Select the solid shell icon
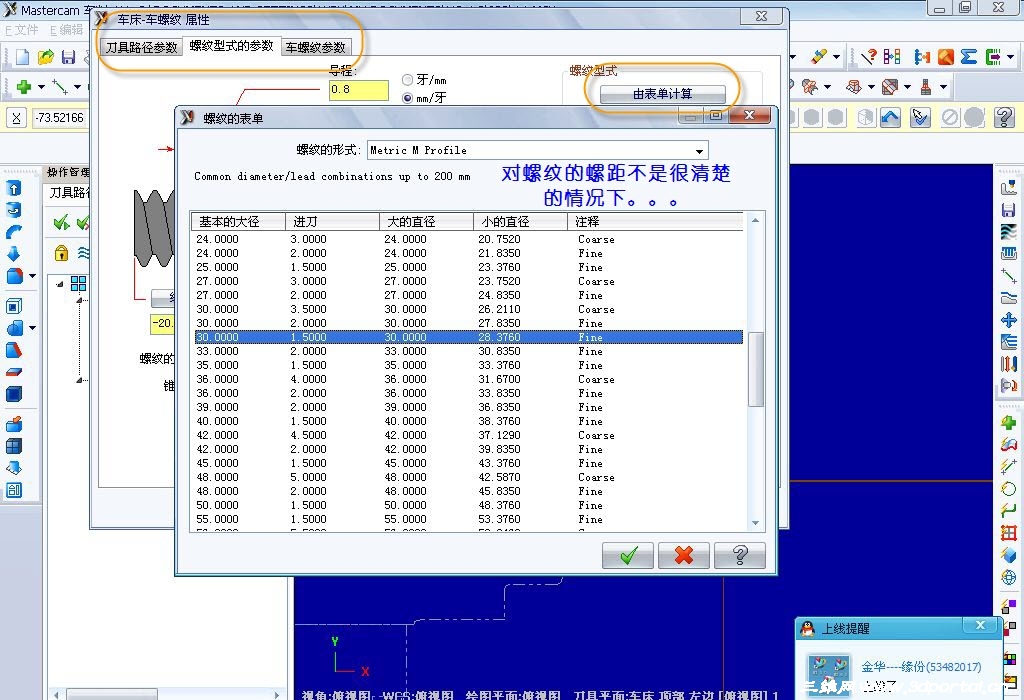The image size is (1024, 700). (14, 306)
